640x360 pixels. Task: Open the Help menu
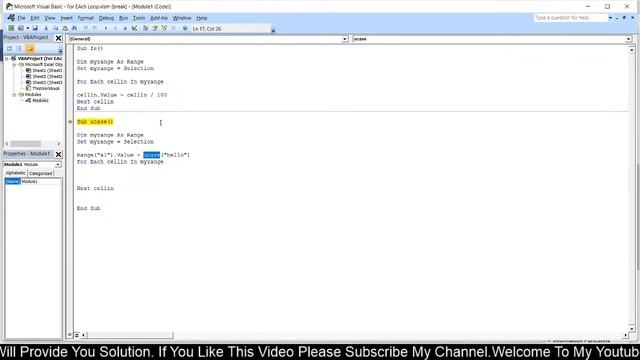click(x=202, y=18)
